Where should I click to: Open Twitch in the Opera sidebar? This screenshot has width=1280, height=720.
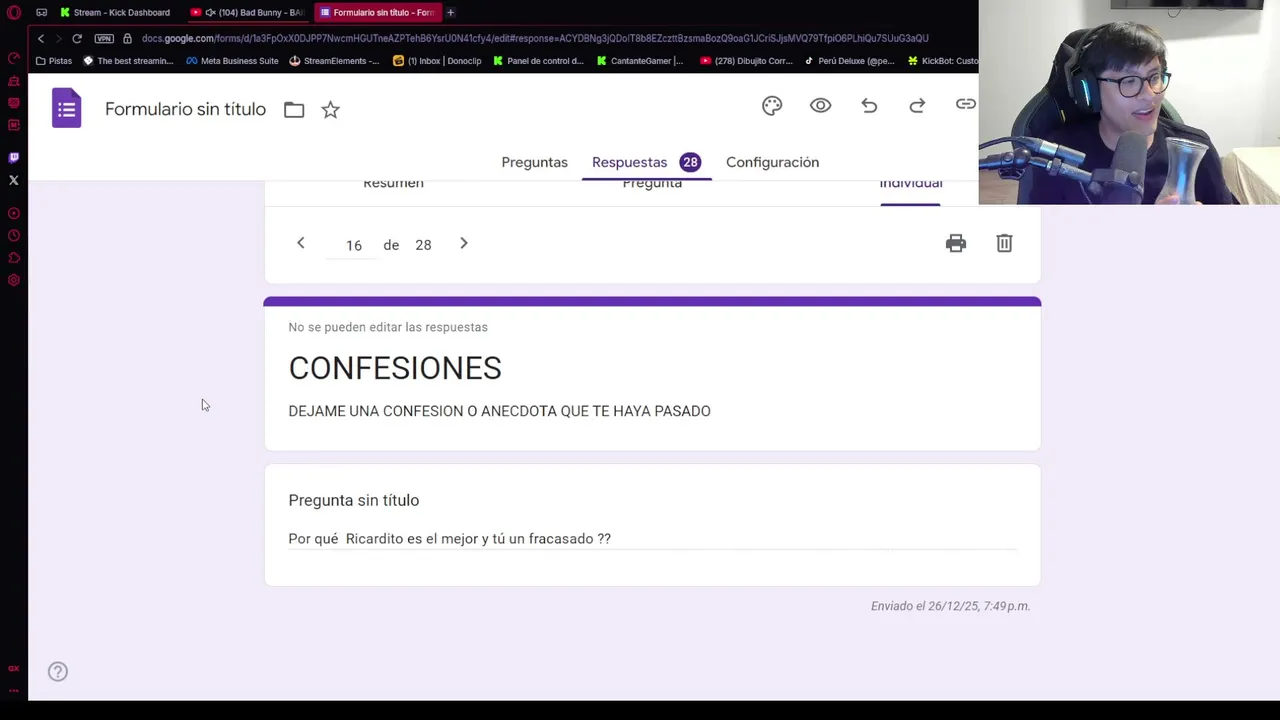tap(14, 158)
